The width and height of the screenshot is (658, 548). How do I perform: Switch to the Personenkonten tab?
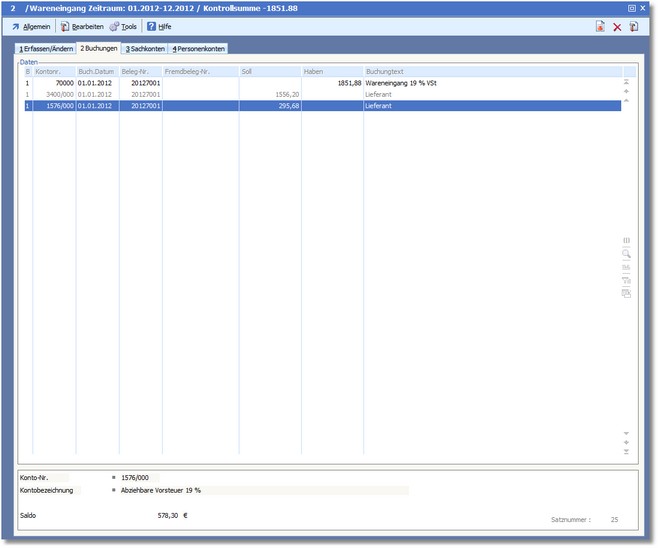(198, 48)
